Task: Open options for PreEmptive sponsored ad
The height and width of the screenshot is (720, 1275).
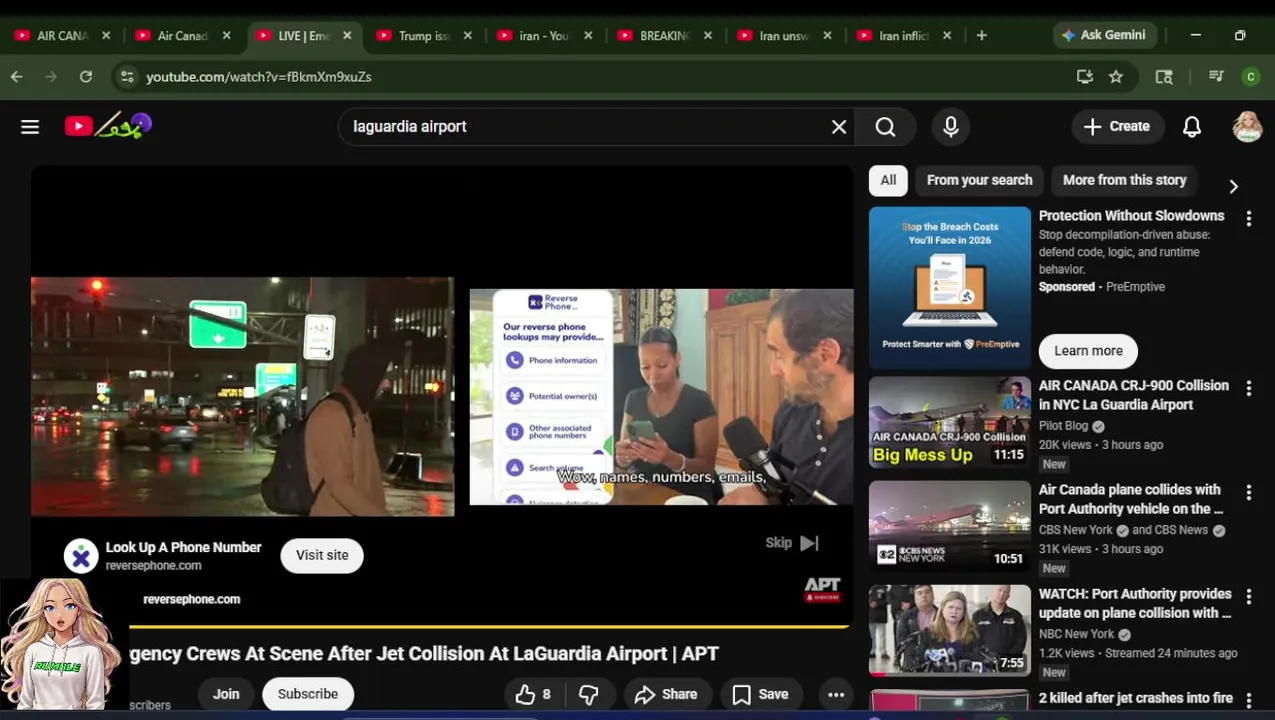Action: click(1248, 217)
